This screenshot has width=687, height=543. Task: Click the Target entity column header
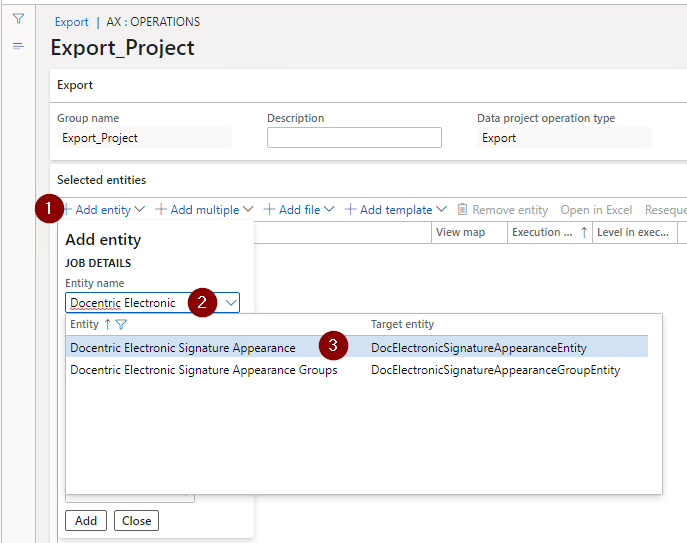tap(402, 324)
